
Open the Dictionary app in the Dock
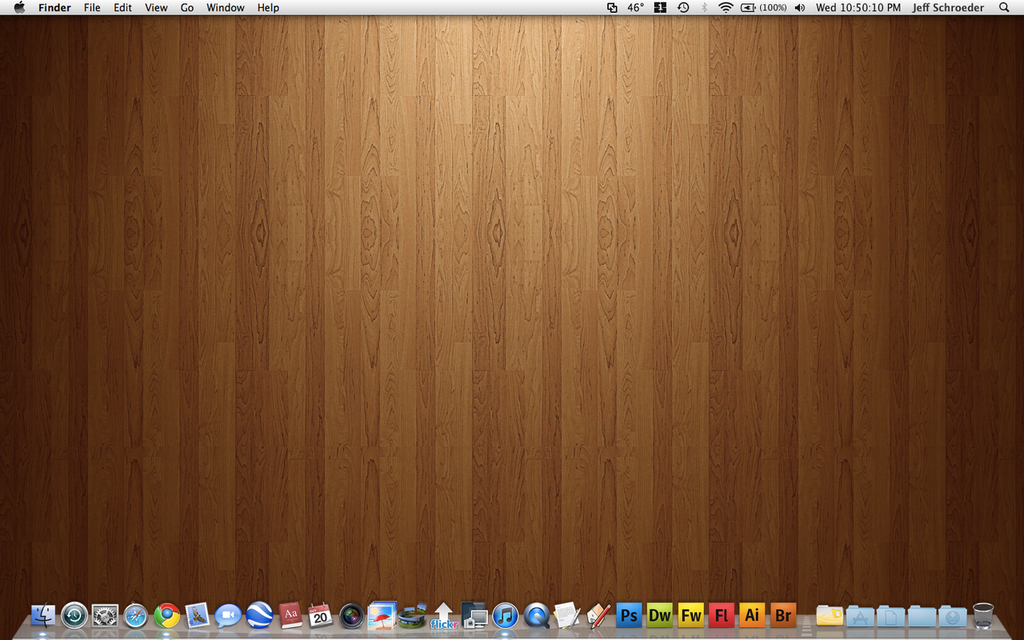(x=290, y=615)
